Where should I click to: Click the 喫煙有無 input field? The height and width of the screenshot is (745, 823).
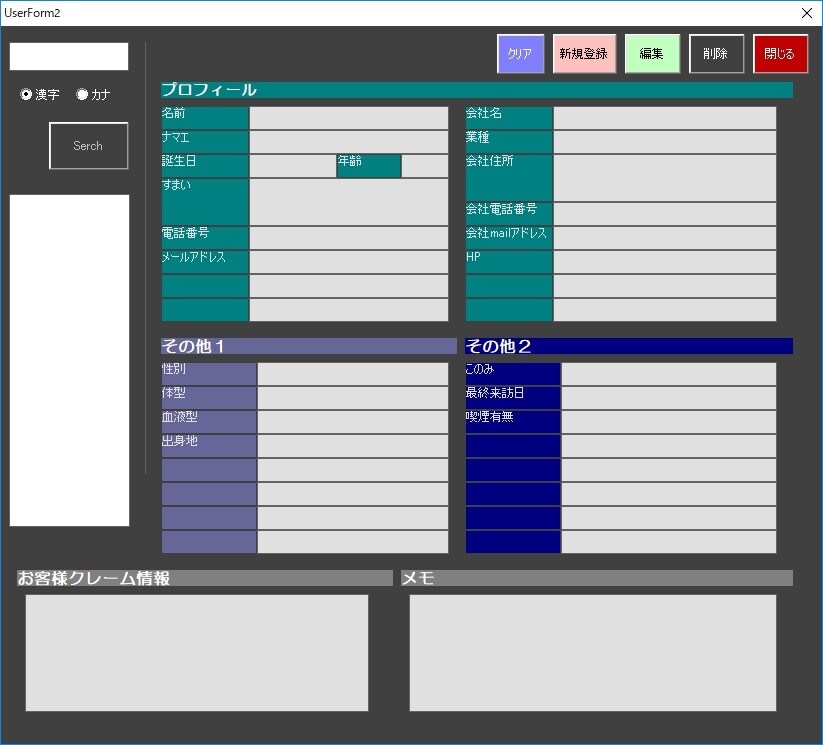[669, 422]
